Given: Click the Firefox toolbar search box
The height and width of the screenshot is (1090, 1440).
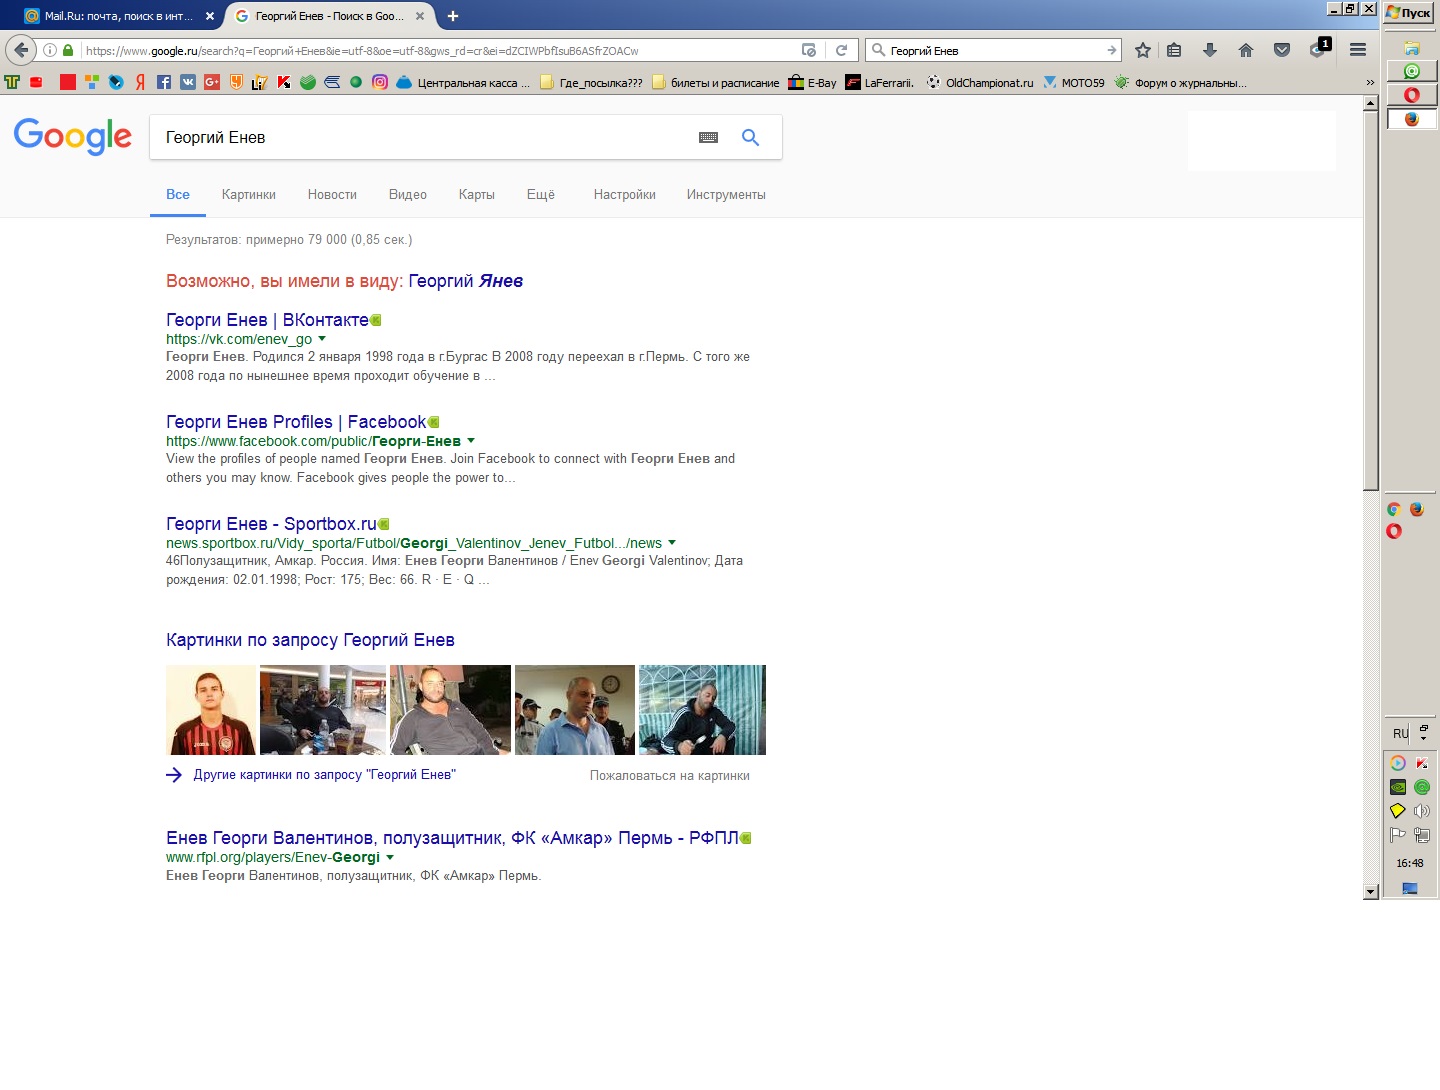Looking at the screenshot, I should pyautogui.click(x=993, y=50).
